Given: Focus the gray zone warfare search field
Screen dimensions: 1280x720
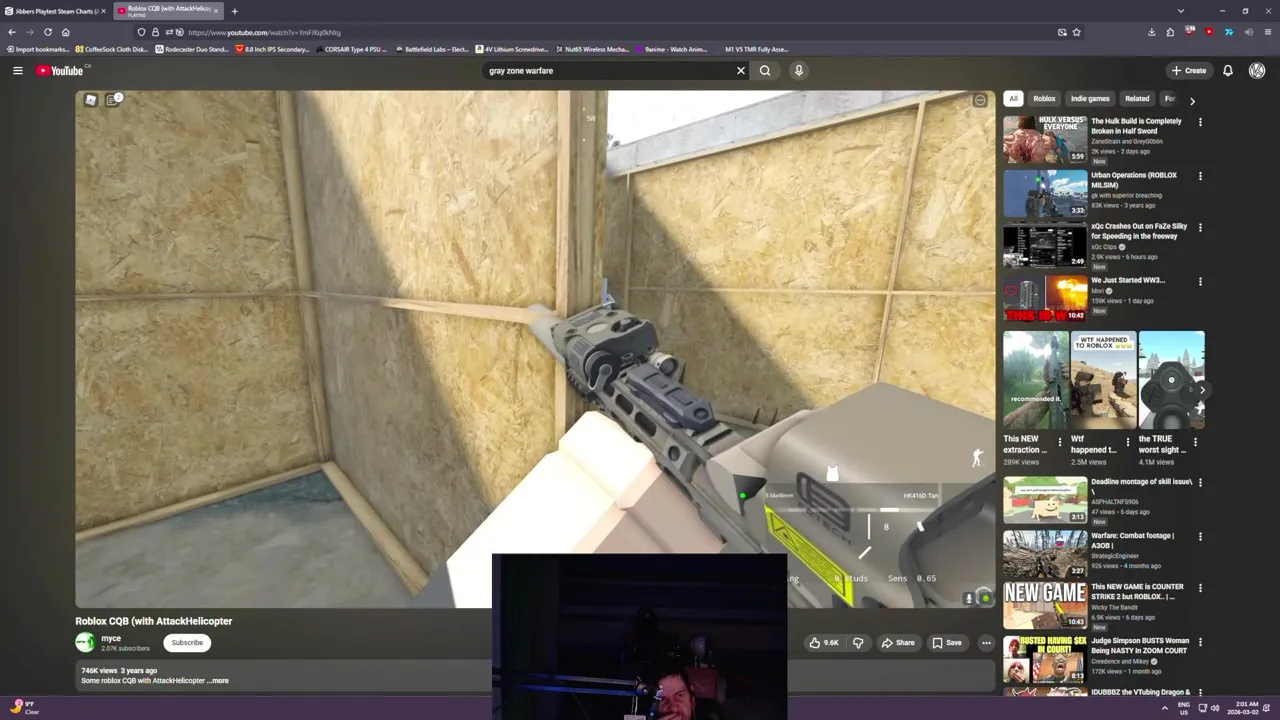Looking at the screenshot, I should click(x=608, y=71).
